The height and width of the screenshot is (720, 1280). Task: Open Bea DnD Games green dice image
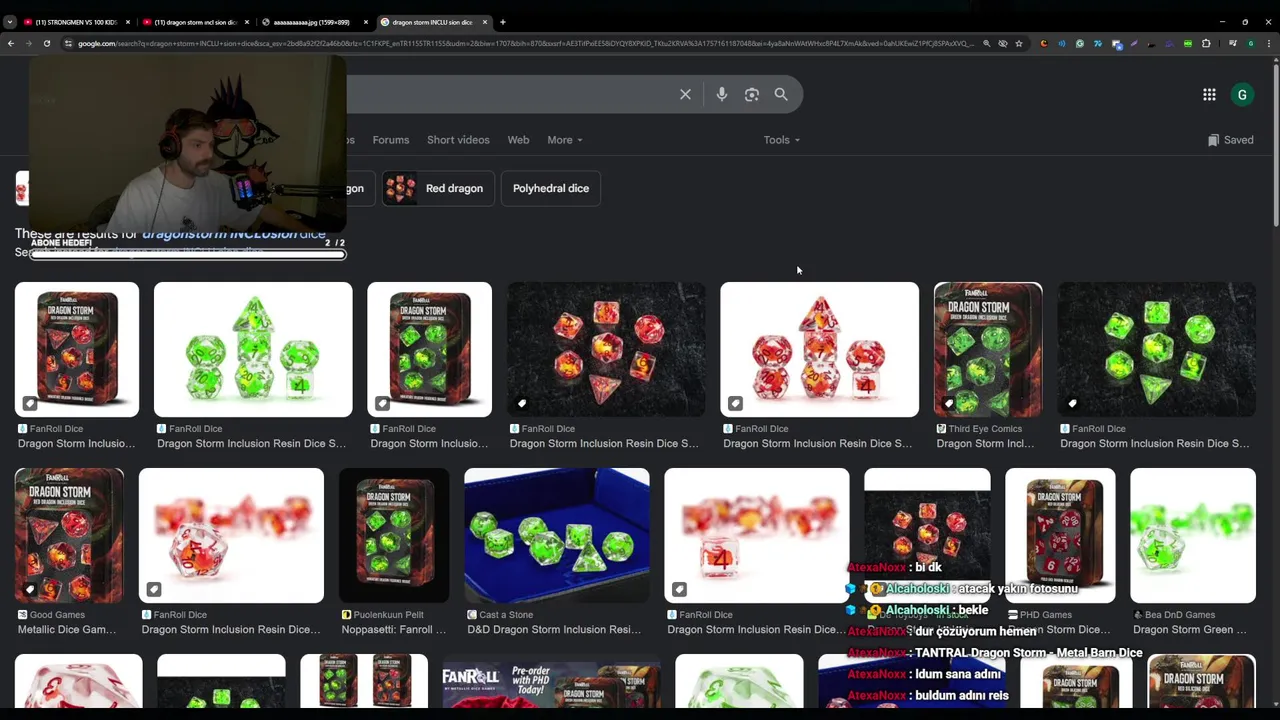(x=1193, y=536)
